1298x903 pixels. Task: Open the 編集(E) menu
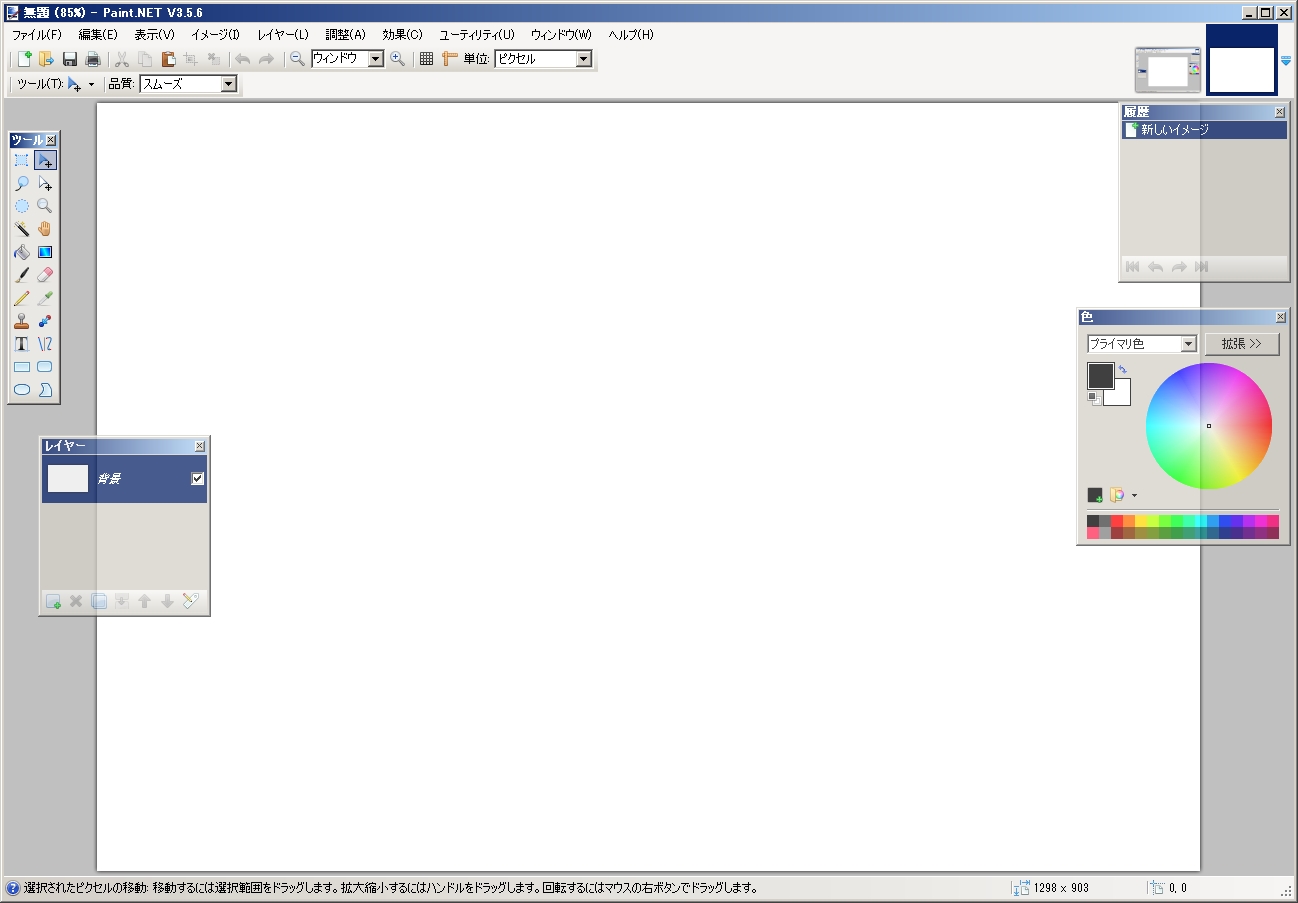[x=98, y=35]
